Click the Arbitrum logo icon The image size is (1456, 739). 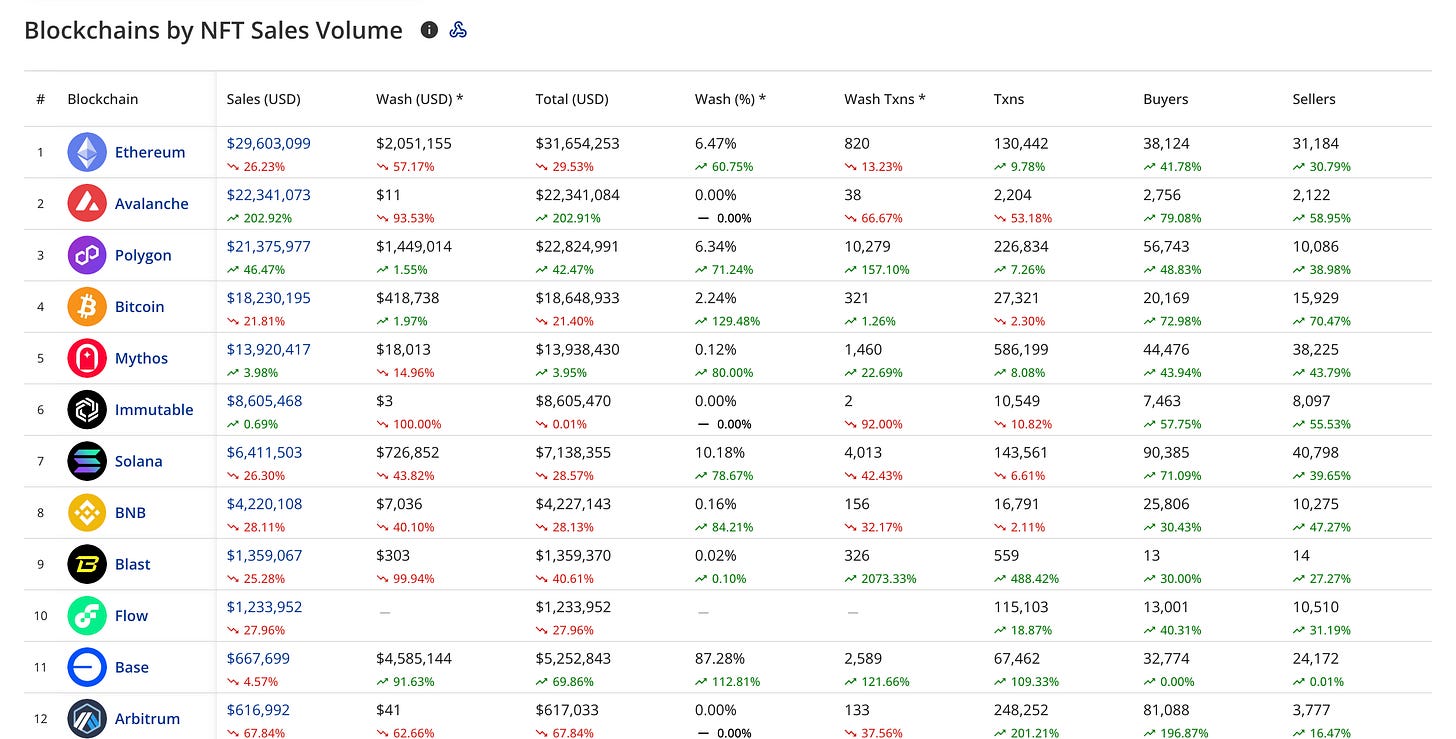[x=87, y=718]
